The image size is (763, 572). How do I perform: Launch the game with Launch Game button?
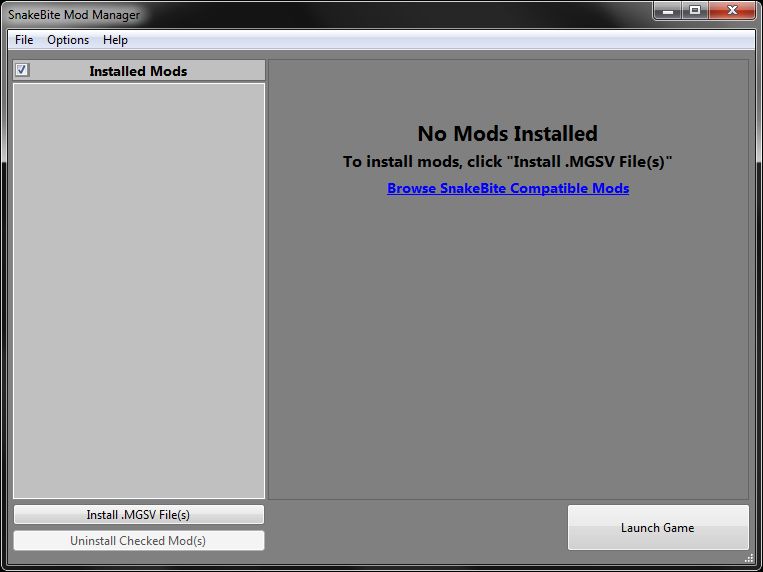658,528
